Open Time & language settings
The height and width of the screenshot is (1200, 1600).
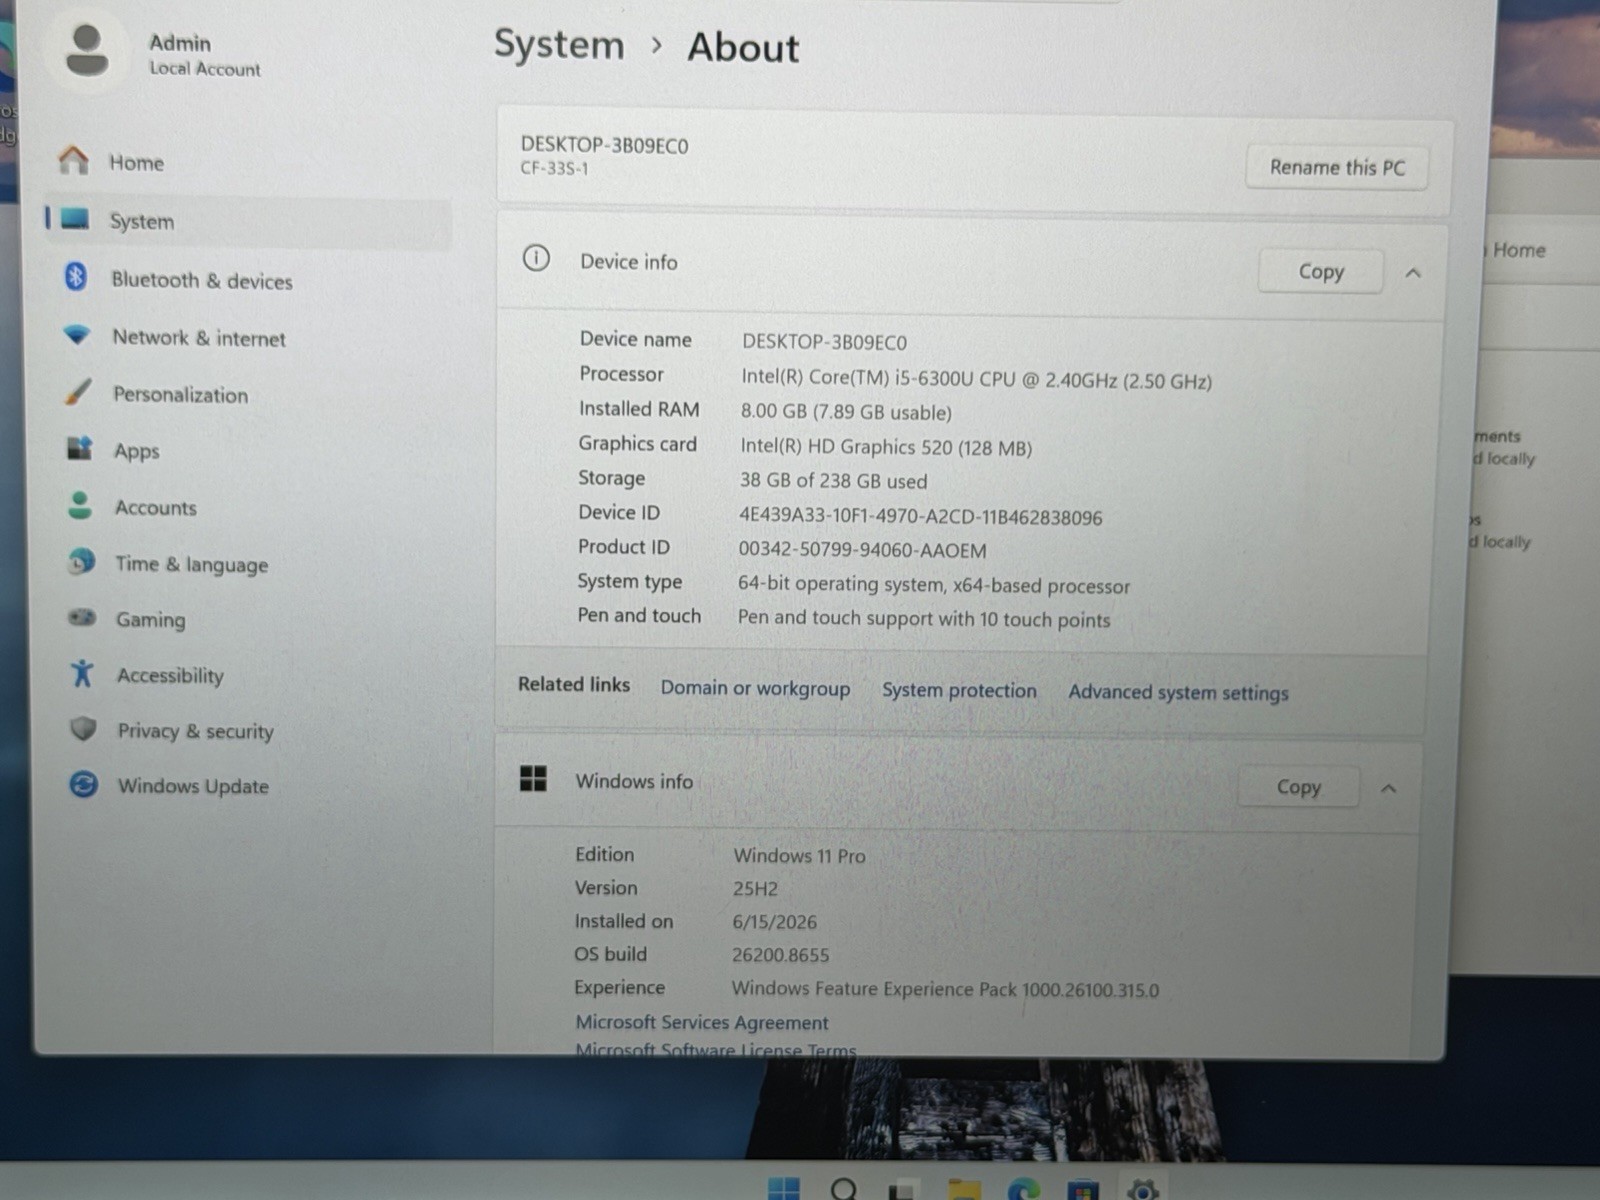pos(192,564)
